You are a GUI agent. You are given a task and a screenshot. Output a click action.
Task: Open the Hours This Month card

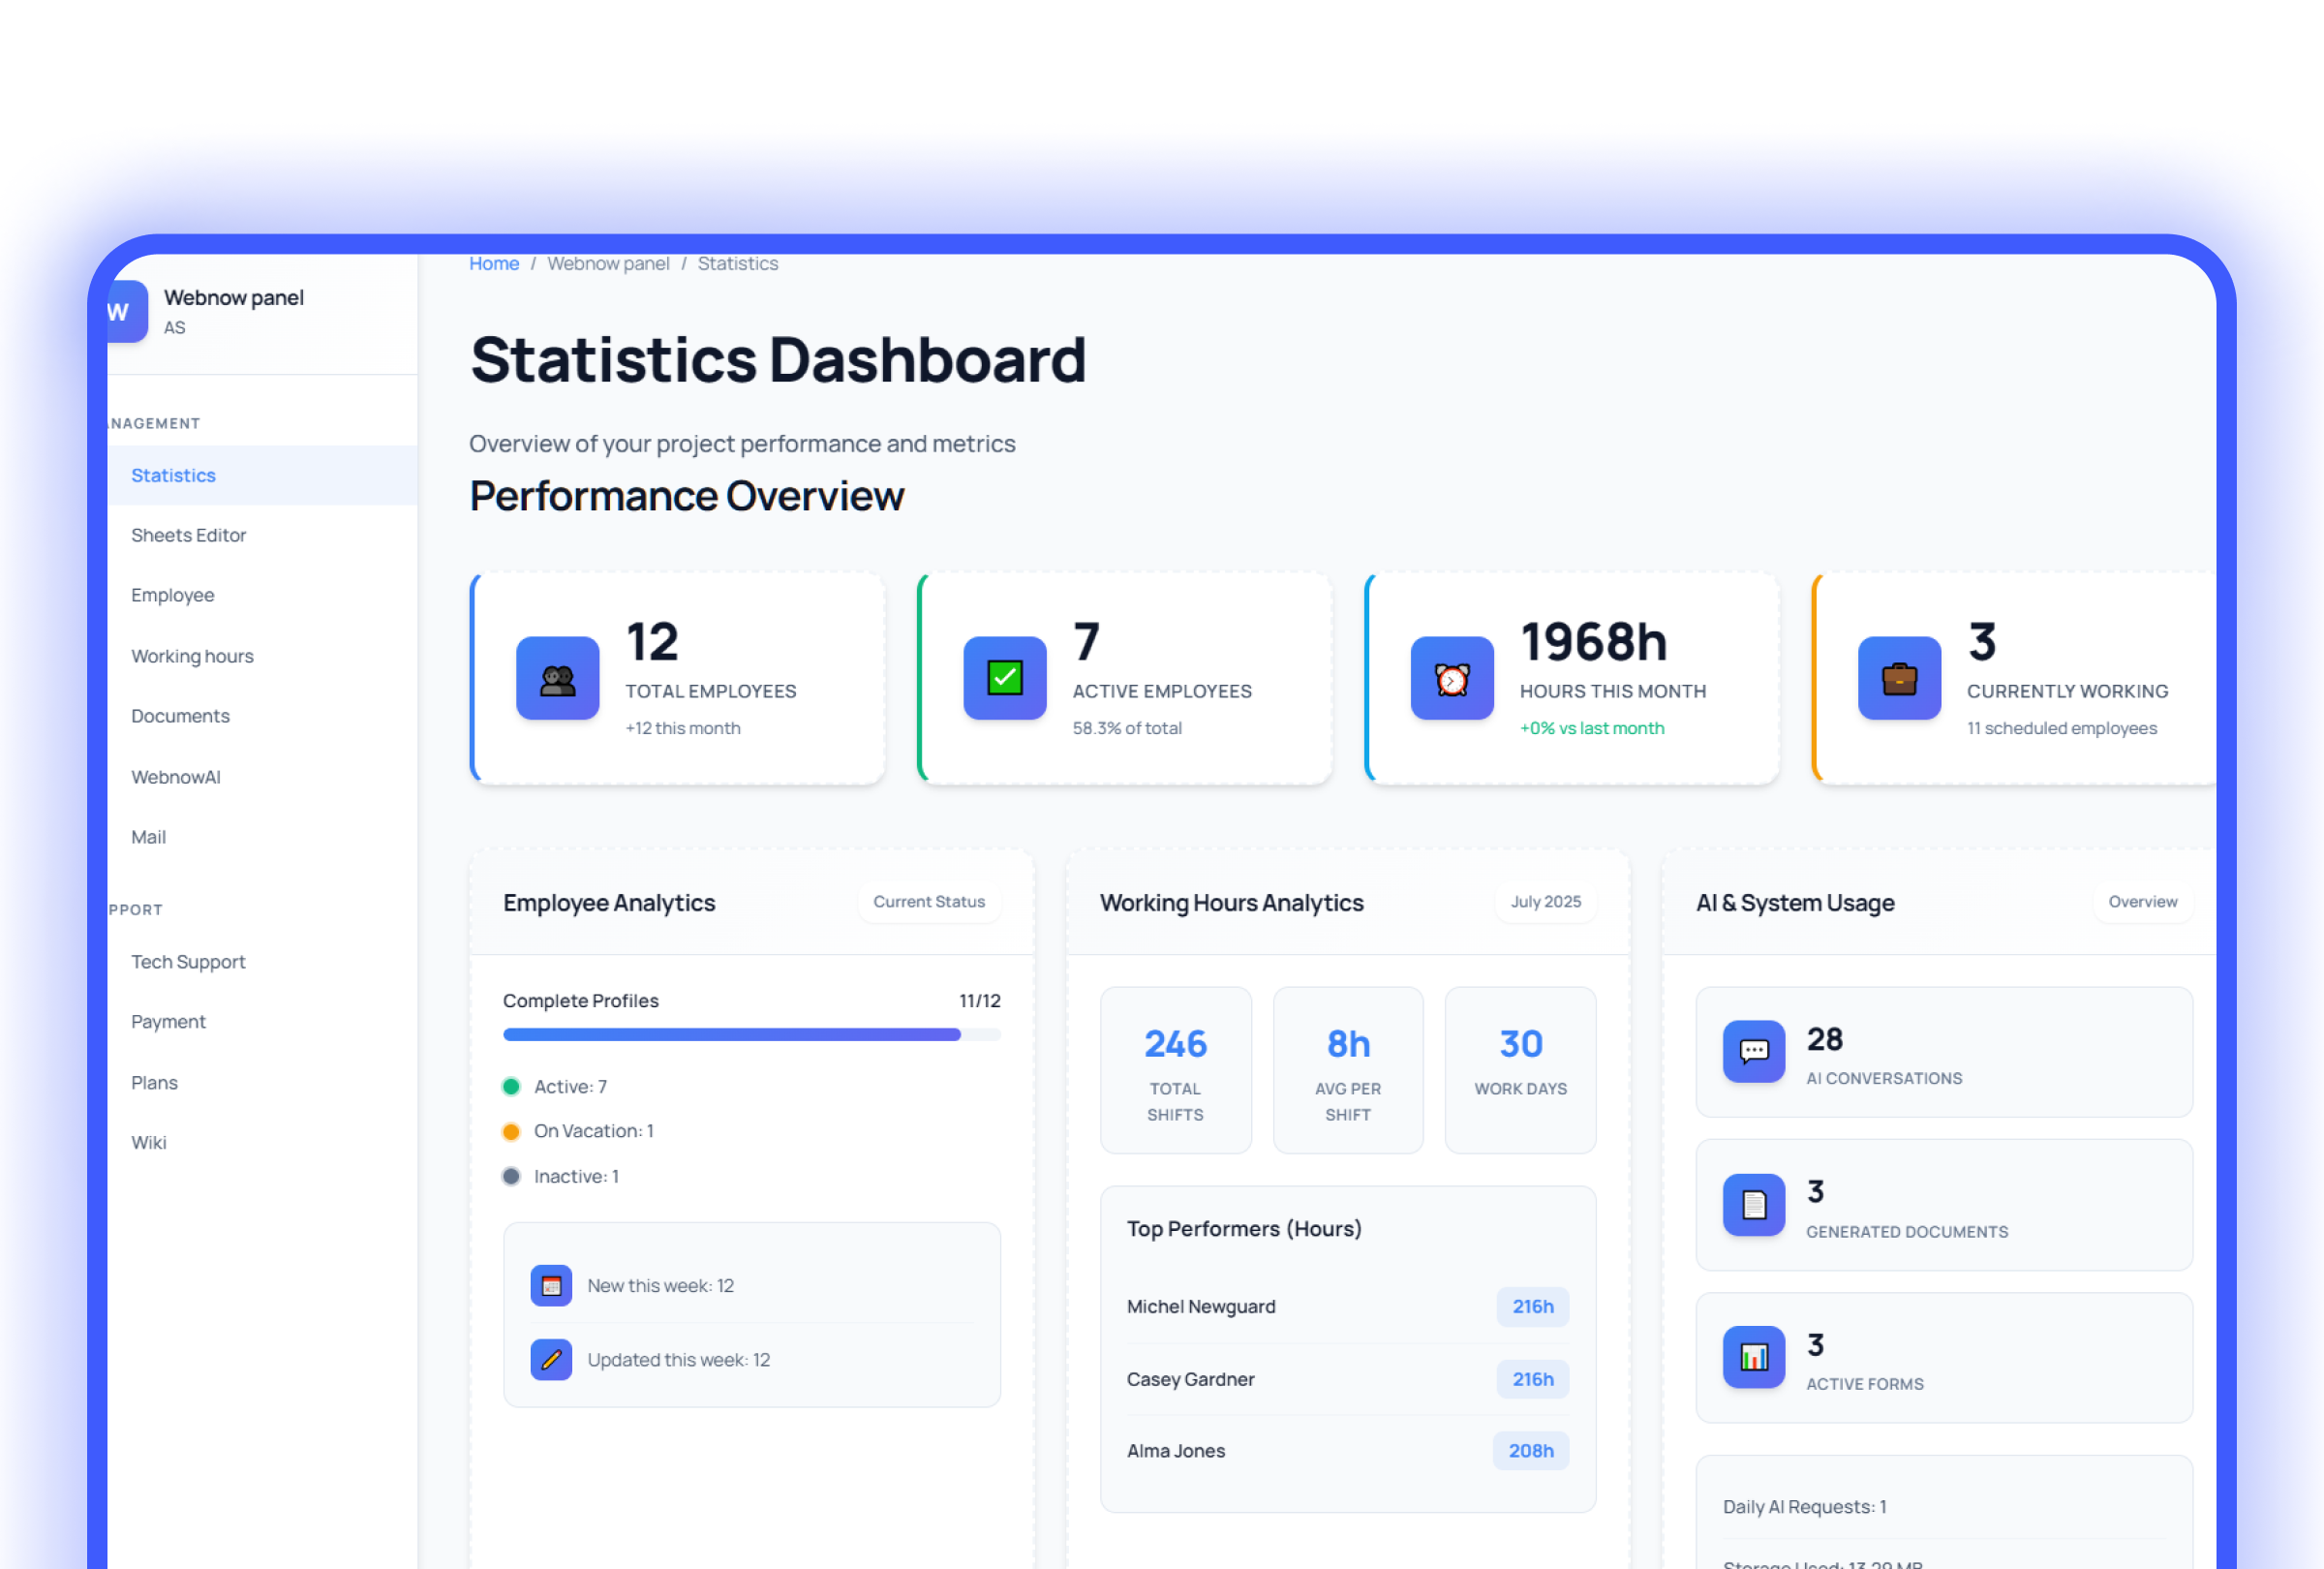pyautogui.click(x=1572, y=679)
